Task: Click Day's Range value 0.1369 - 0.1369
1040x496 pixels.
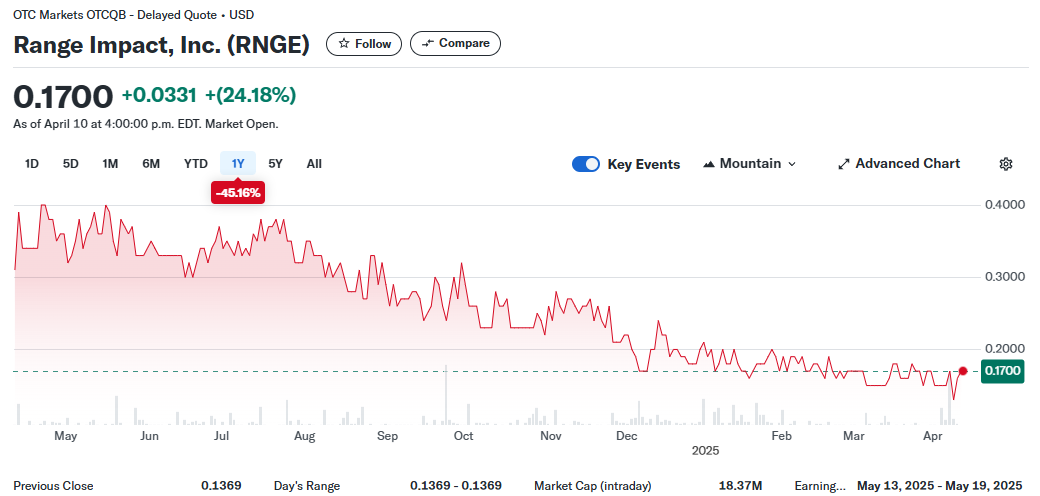Action: [456, 486]
